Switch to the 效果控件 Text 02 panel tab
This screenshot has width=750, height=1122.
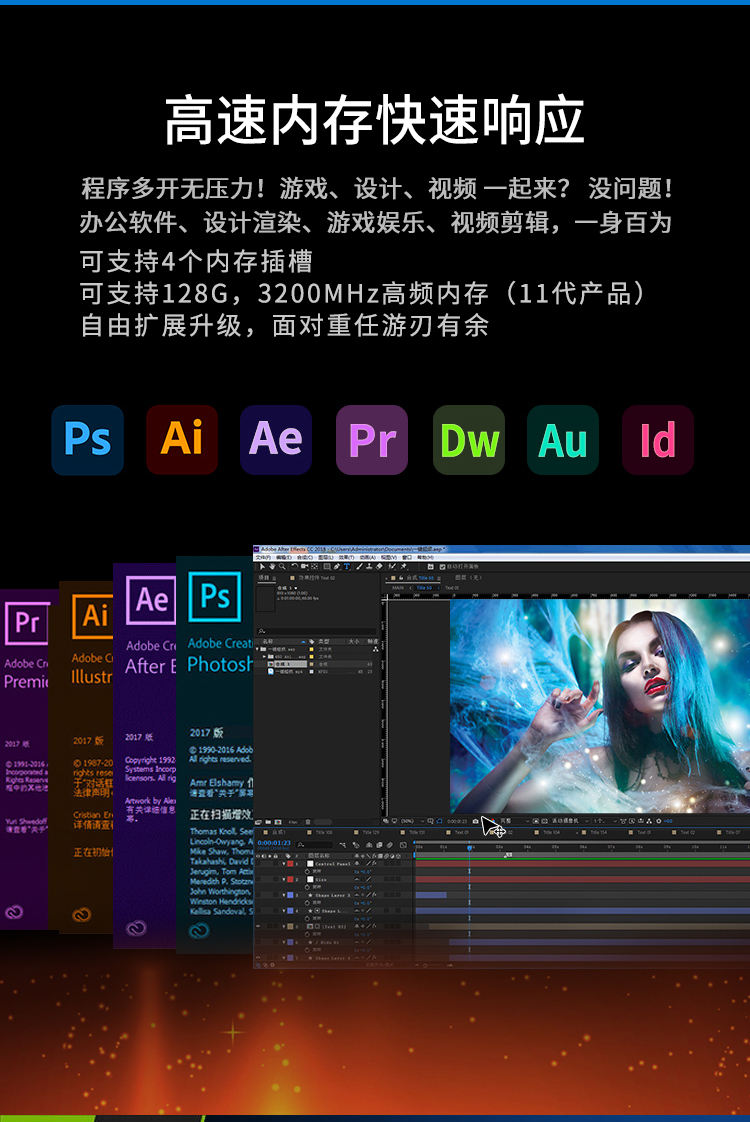tap(313, 577)
